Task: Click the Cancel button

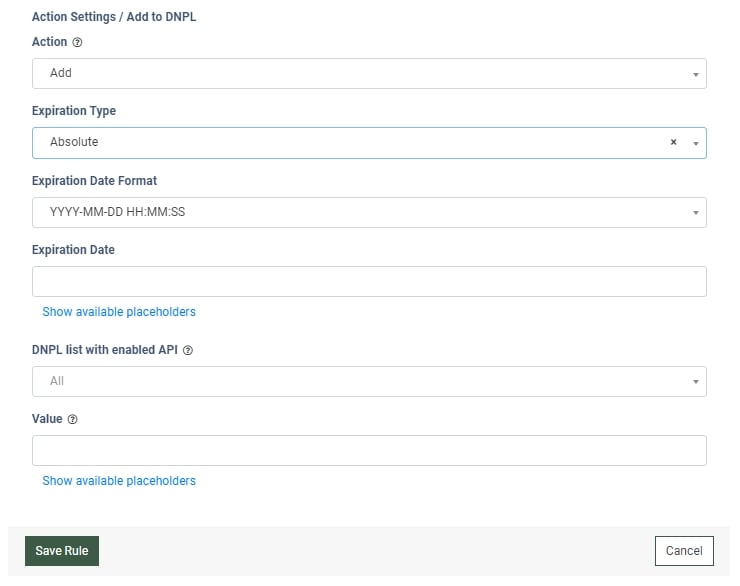Action: tap(684, 551)
